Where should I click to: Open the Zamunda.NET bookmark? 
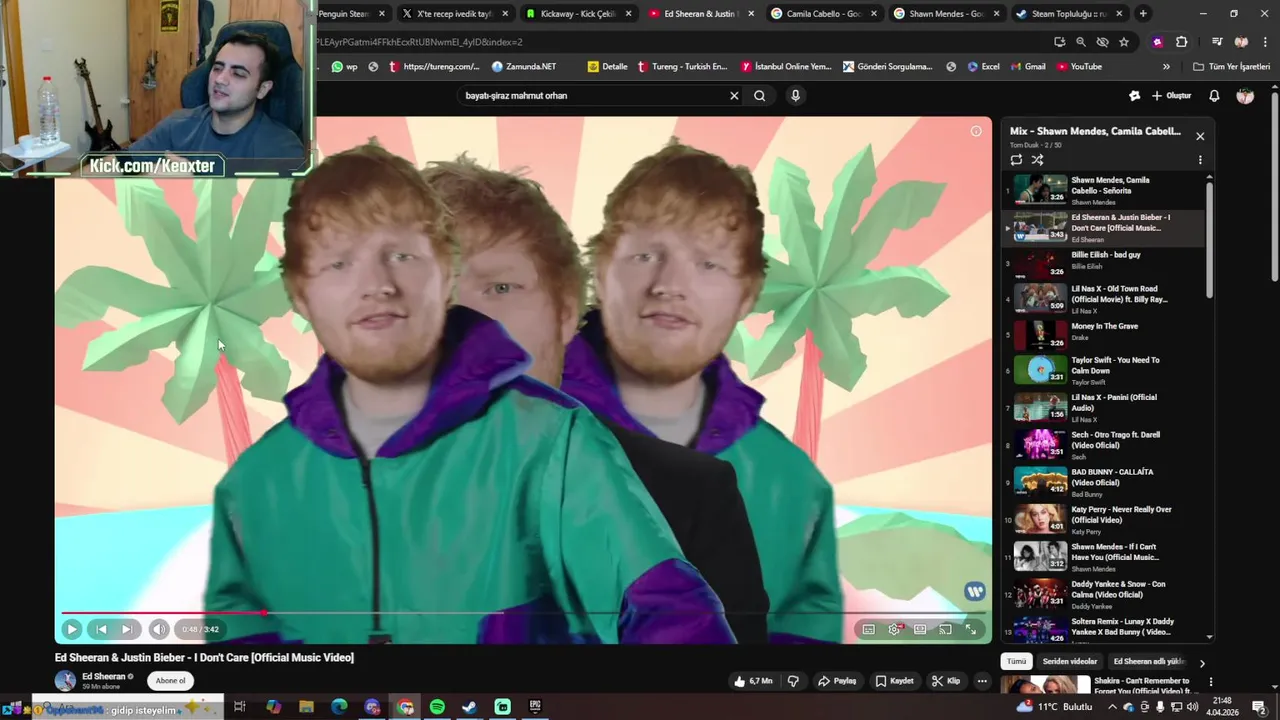tap(524, 67)
